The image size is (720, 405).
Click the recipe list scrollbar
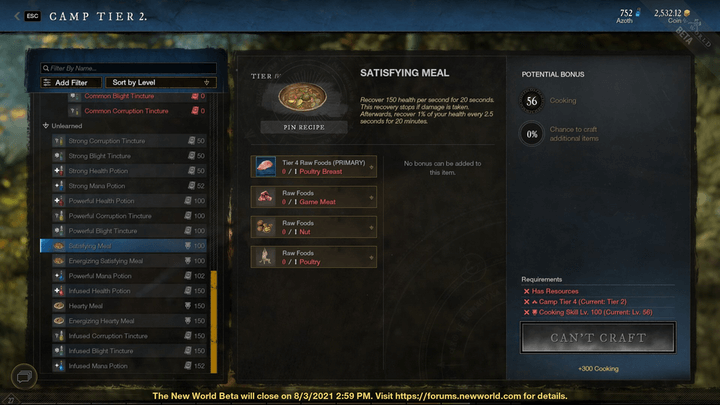click(x=214, y=321)
